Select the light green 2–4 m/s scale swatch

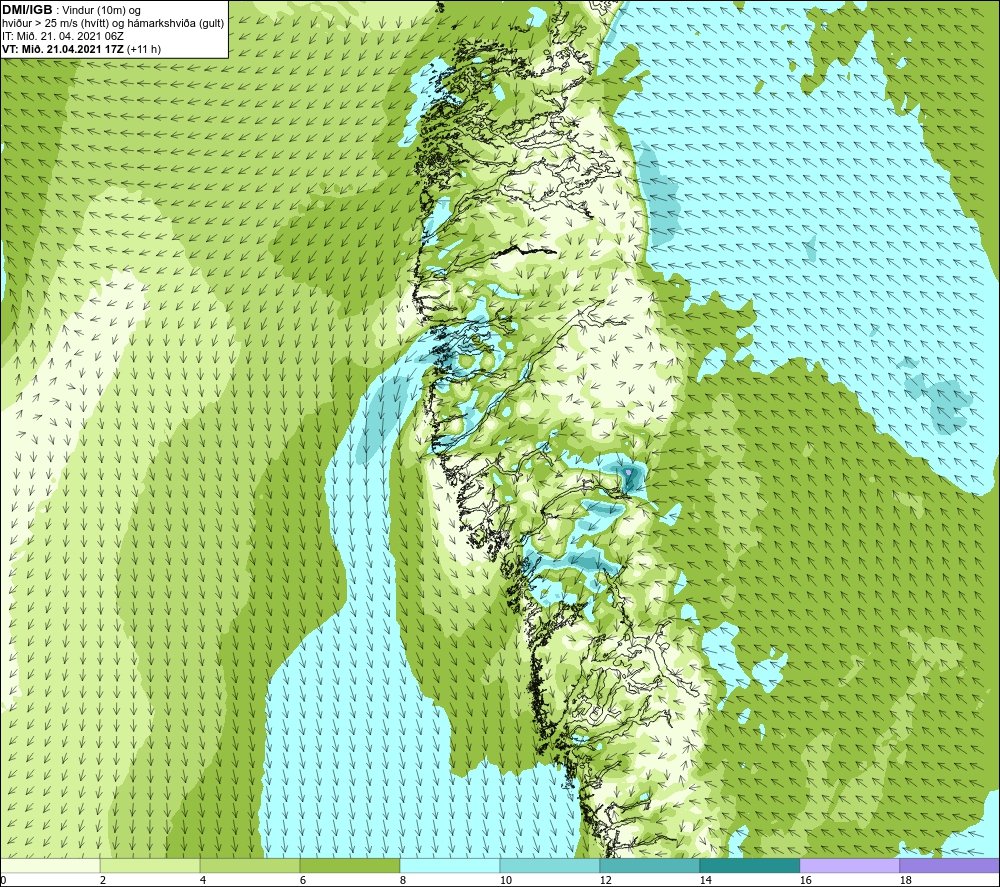(x=150, y=865)
